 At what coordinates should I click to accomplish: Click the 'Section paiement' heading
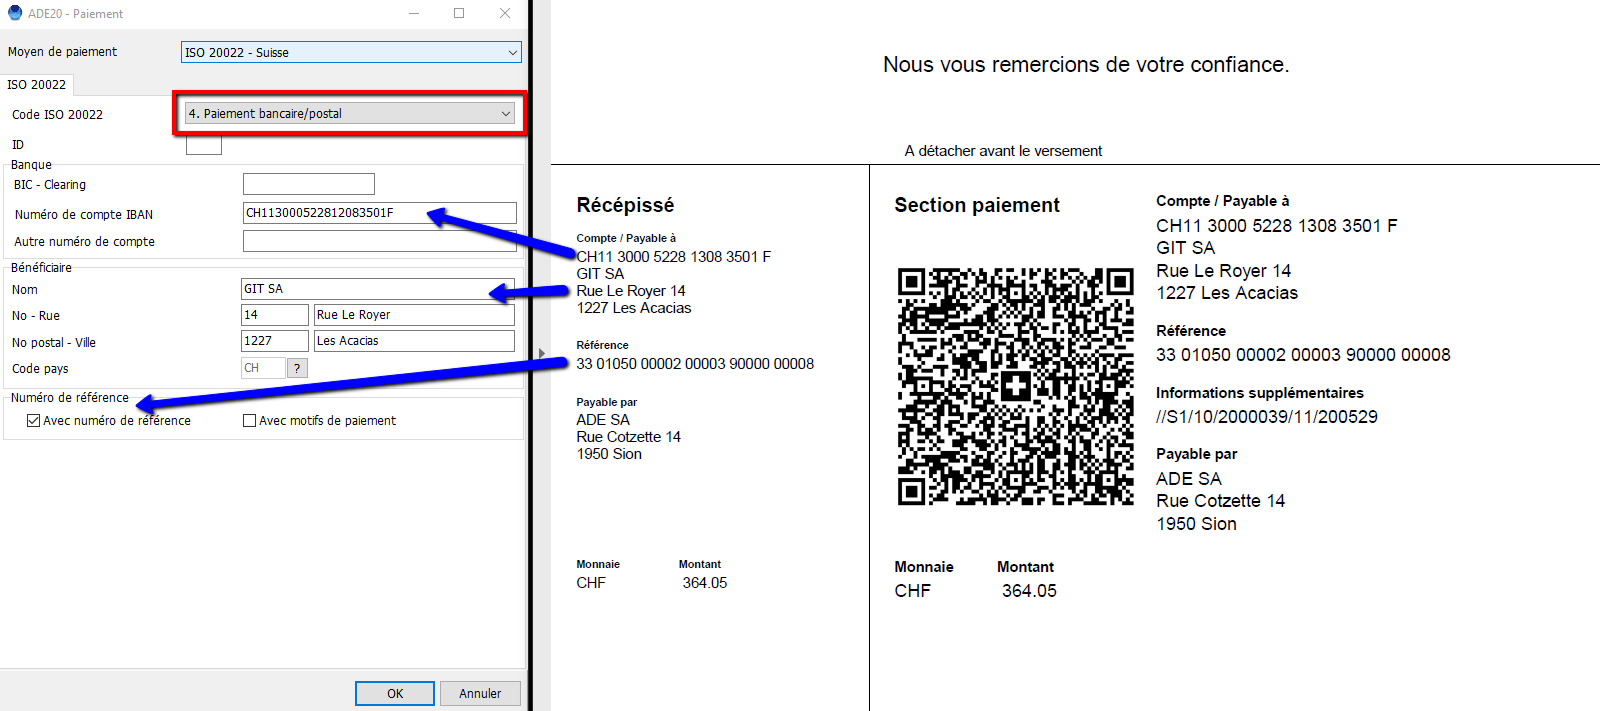click(x=977, y=205)
